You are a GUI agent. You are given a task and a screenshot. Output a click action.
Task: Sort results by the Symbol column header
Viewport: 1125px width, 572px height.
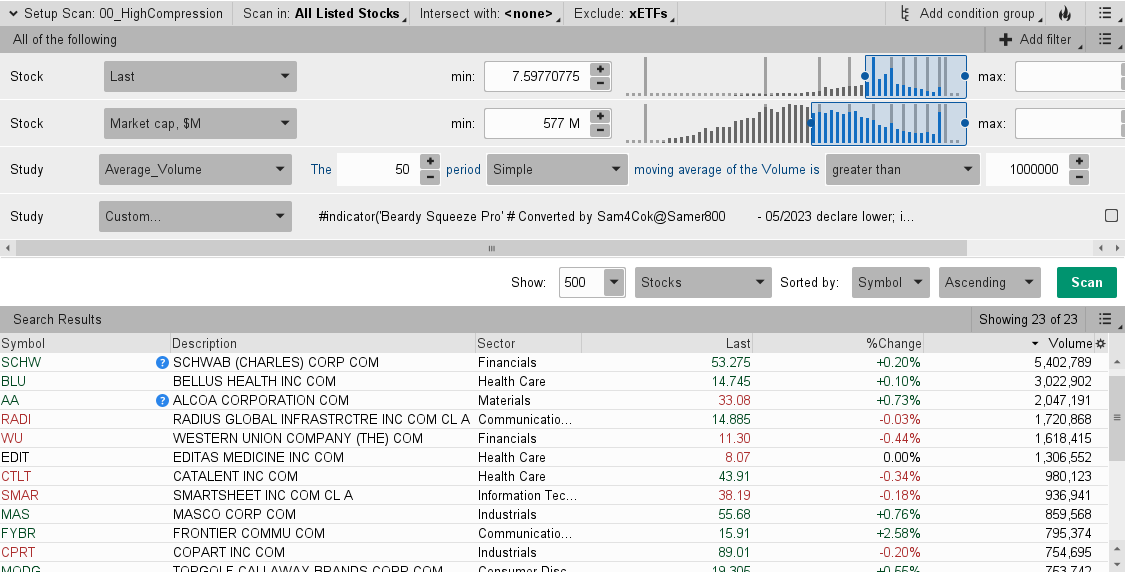pos(85,343)
